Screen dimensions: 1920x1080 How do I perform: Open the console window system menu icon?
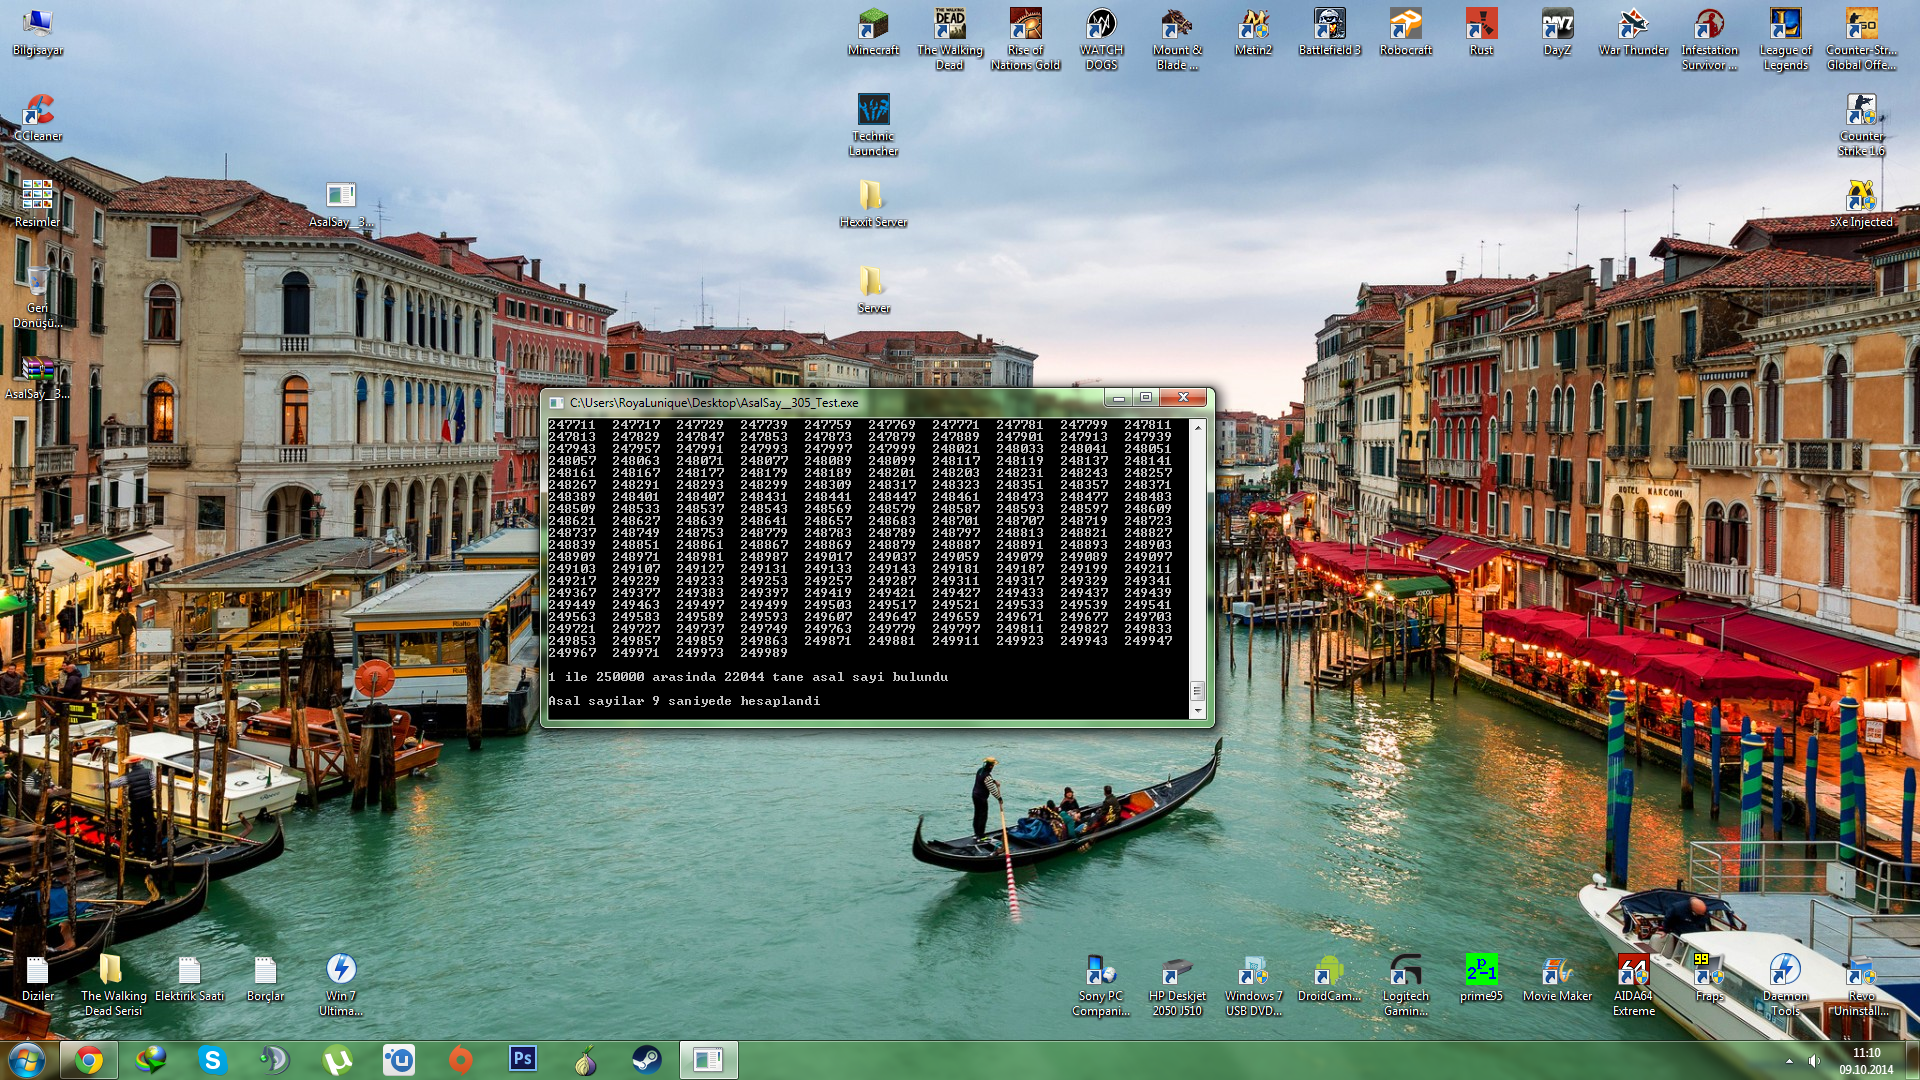(x=557, y=402)
